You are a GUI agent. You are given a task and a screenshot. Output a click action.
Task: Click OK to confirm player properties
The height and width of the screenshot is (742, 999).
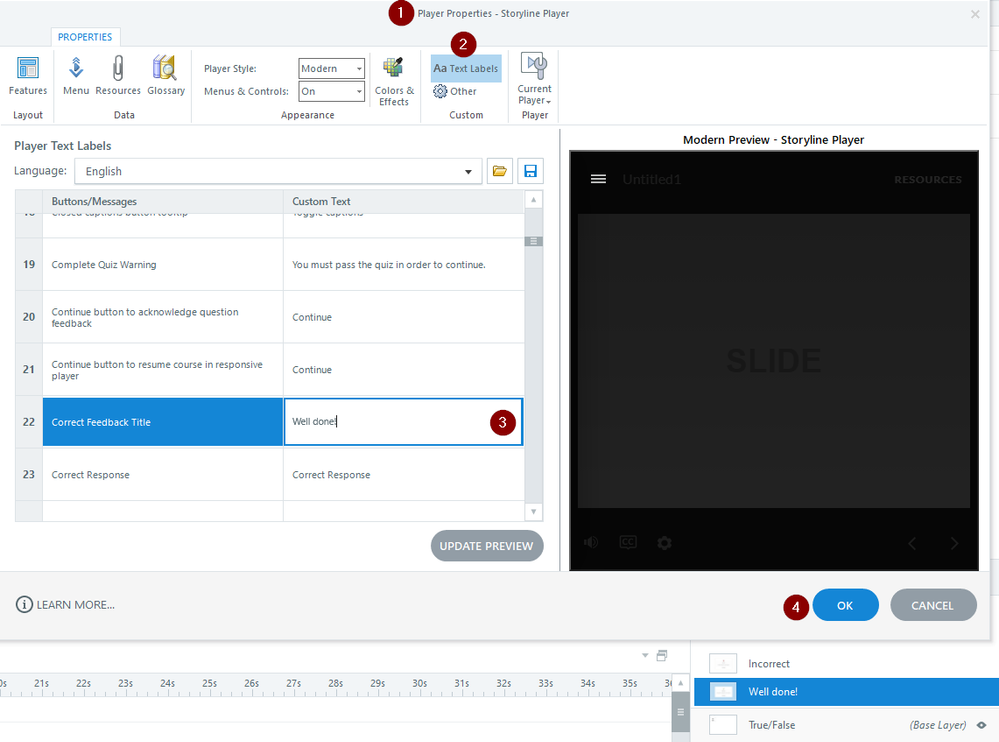click(x=845, y=605)
